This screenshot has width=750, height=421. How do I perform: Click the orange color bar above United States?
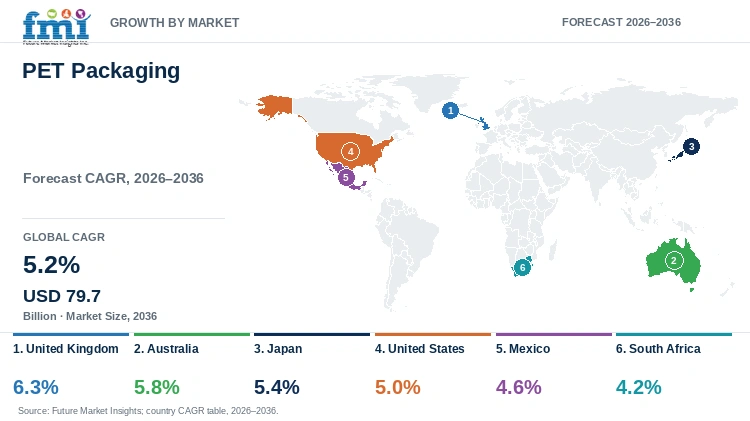point(433,334)
